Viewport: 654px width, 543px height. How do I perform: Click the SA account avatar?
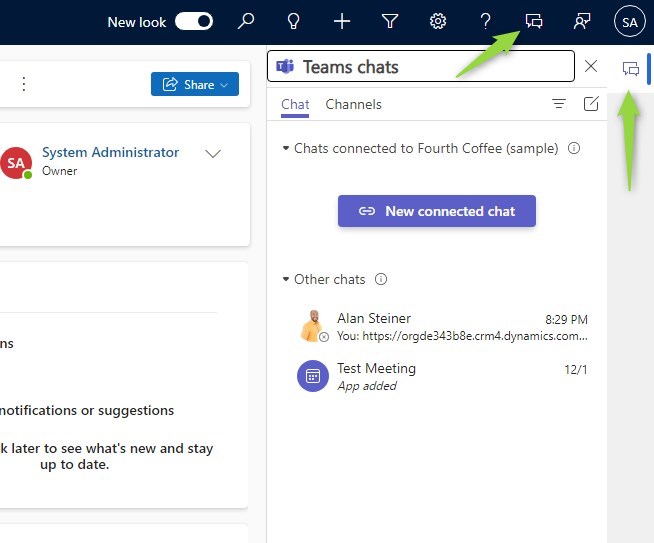[629, 21]
